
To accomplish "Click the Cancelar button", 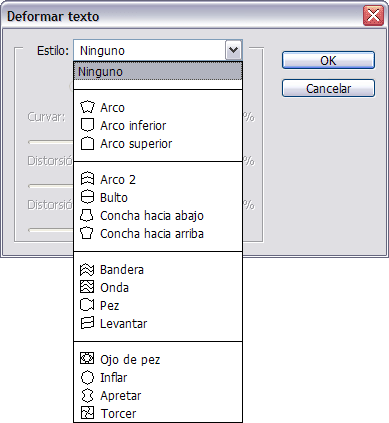I will [x=328, y=88].
